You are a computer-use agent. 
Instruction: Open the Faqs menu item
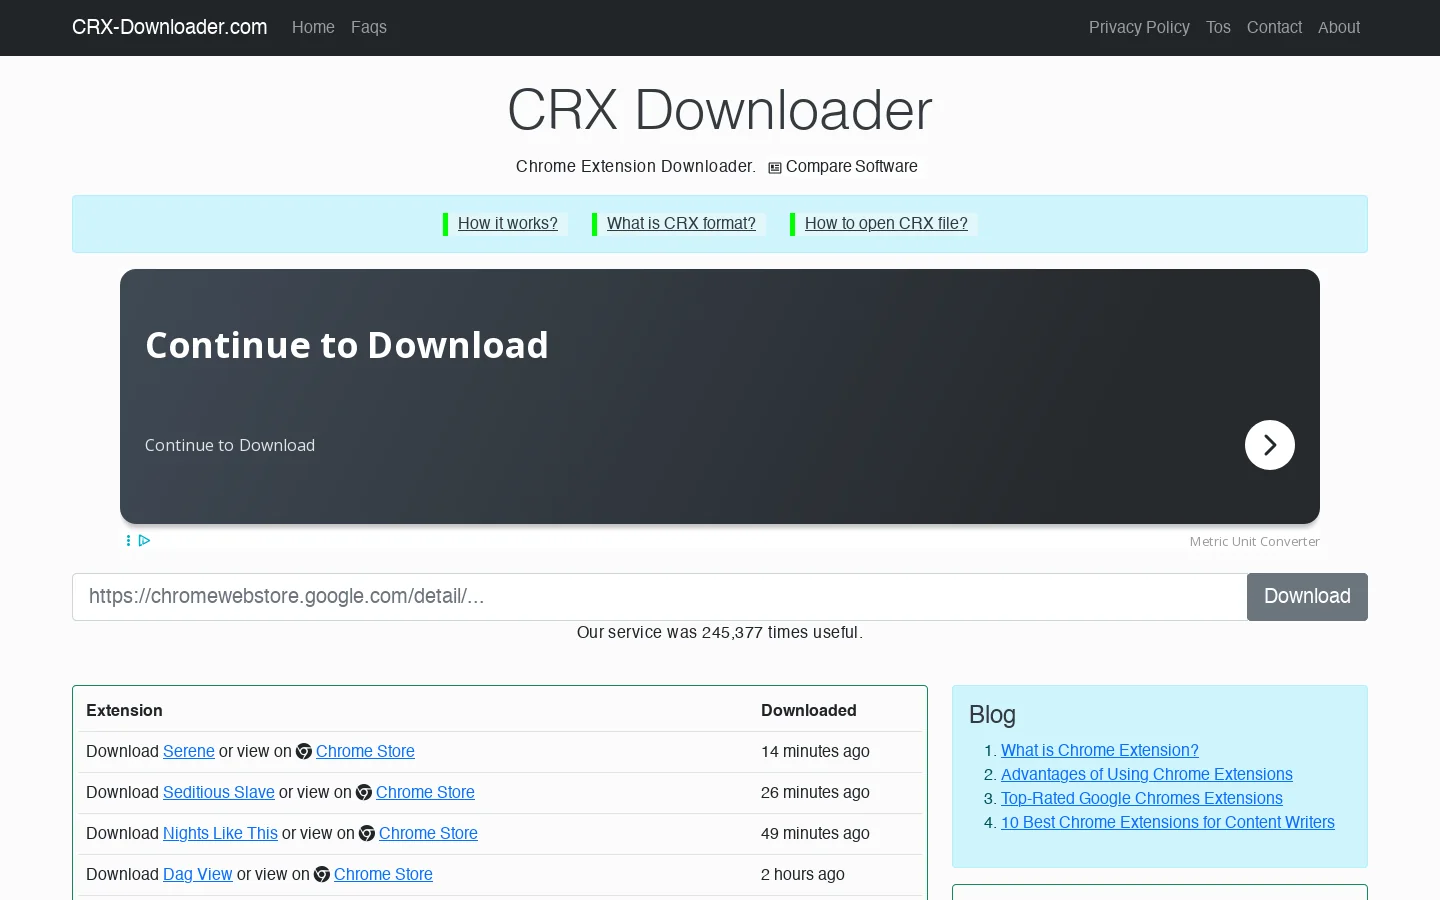coord(369,27)
